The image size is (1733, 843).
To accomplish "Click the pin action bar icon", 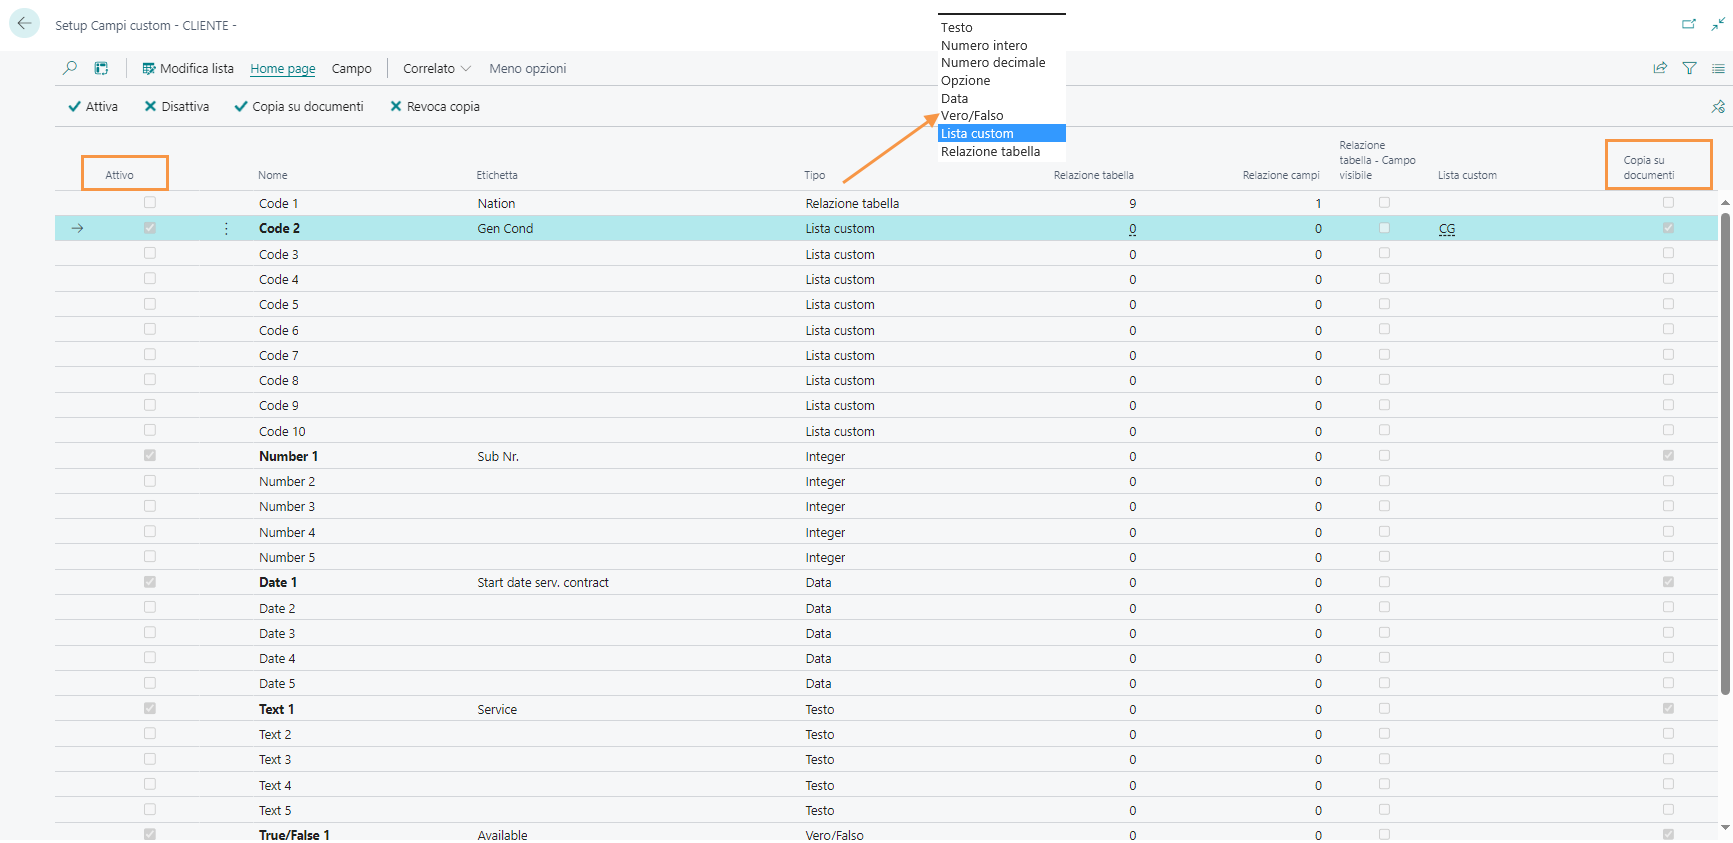I will [1718, 107].
